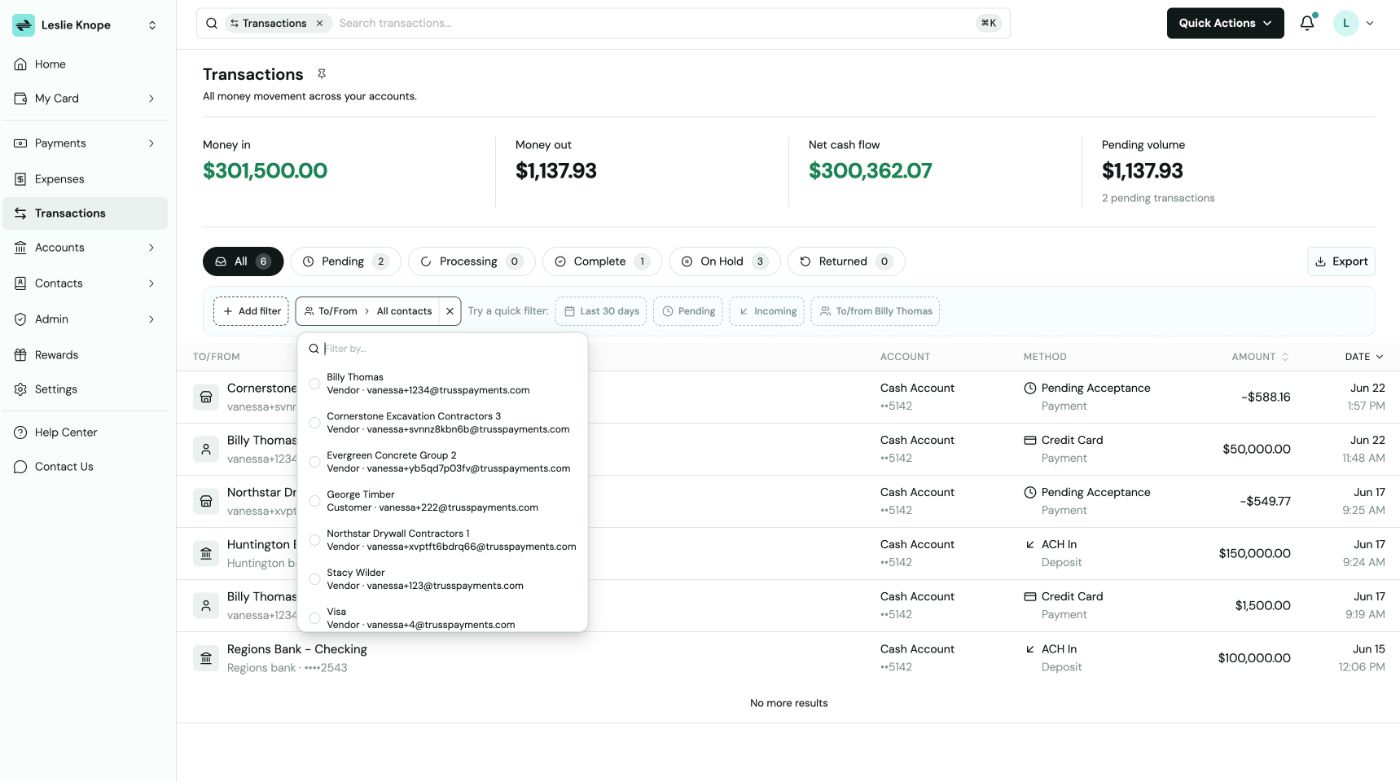This screenshot has width=1400, height=782.
Task: Click the Rewards gift icon in the sidebar
Action: pos(20,355)
